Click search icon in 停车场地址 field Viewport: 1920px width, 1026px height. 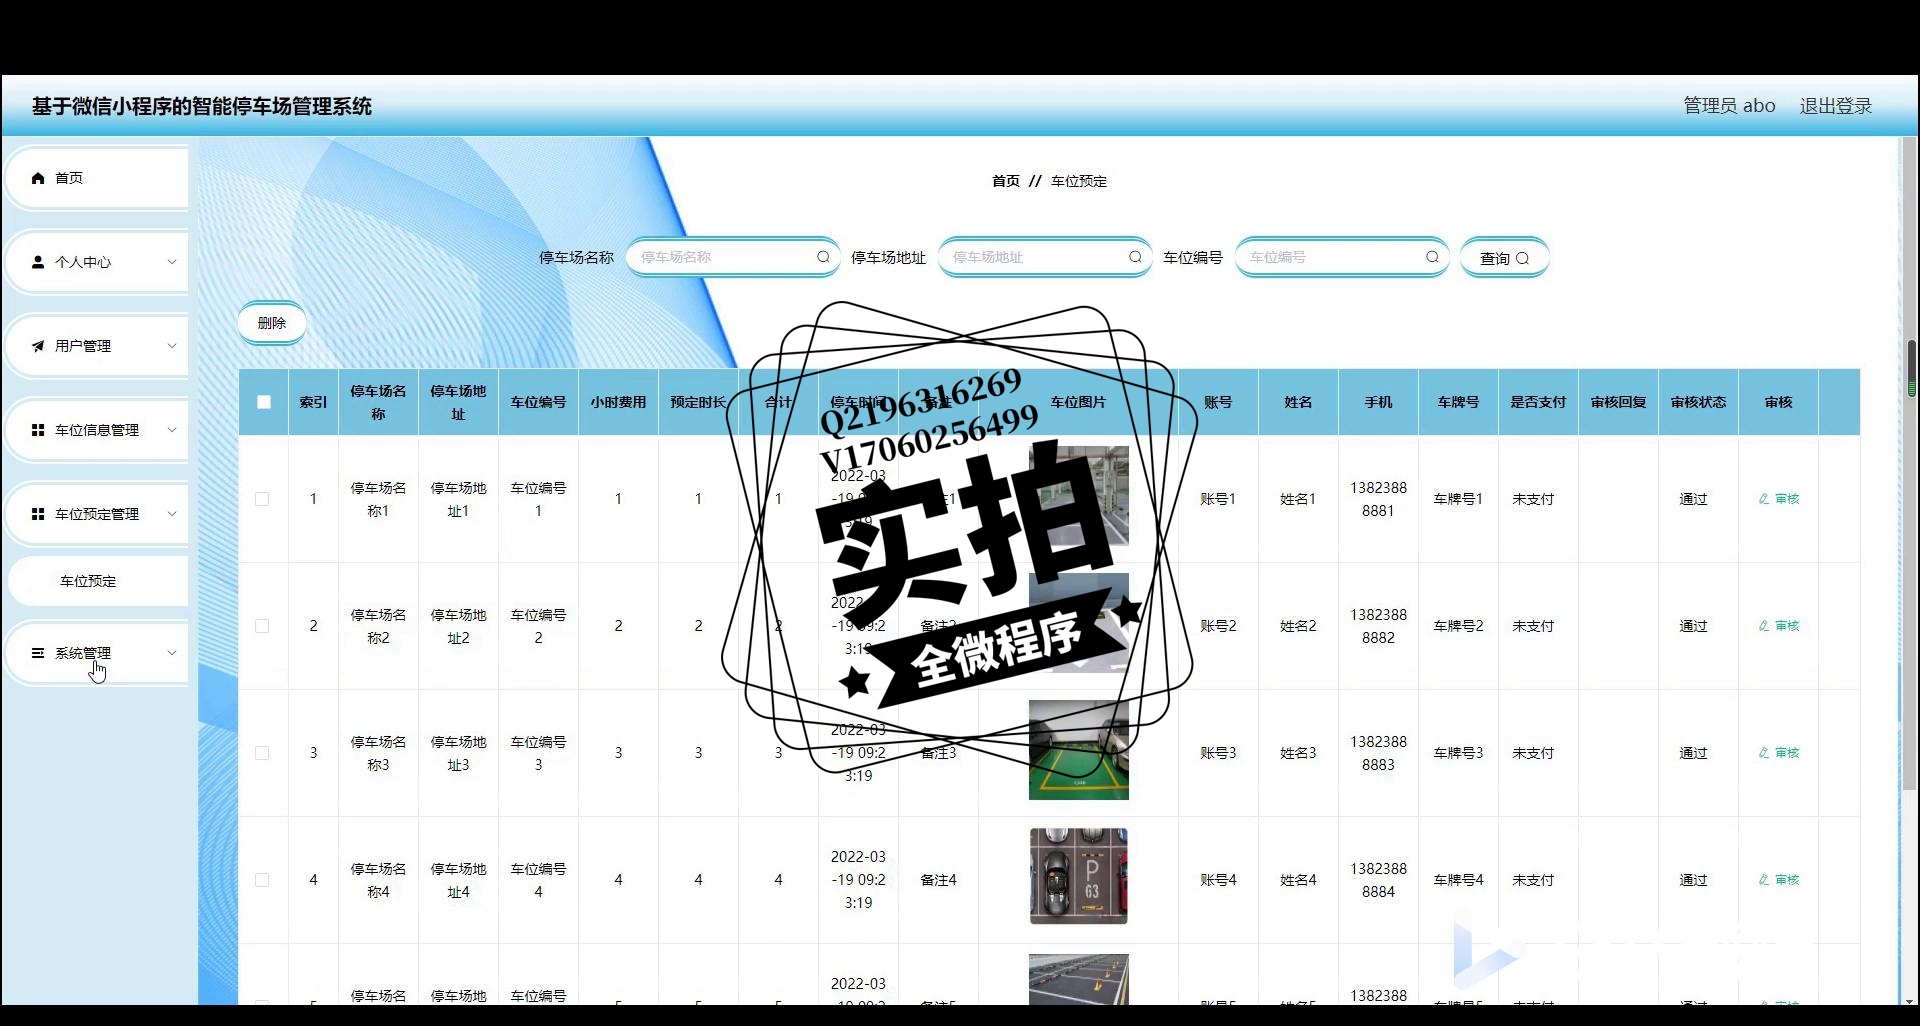tap(1135, 257)
